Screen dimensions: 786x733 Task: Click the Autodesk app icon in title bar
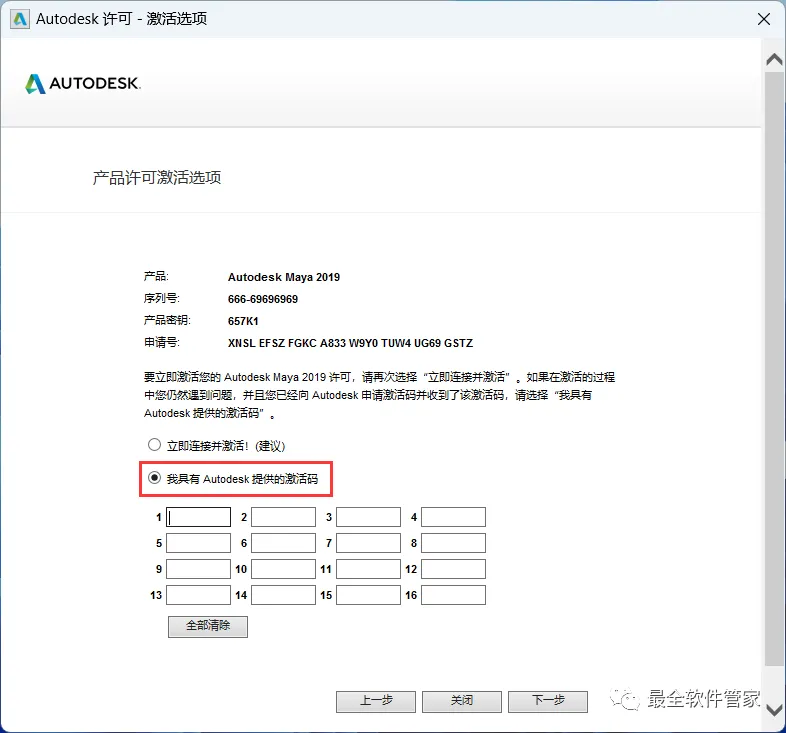(x=20, y=19)
